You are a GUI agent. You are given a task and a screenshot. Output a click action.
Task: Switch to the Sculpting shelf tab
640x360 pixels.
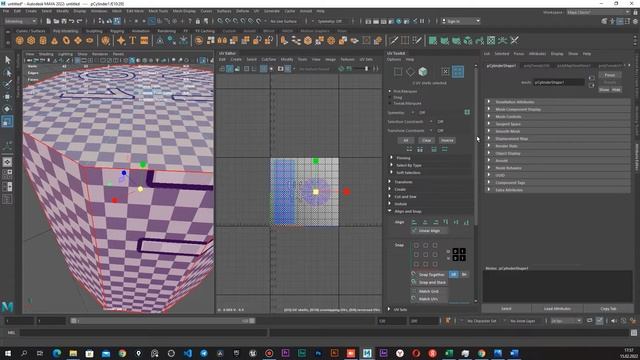[94, 31]
